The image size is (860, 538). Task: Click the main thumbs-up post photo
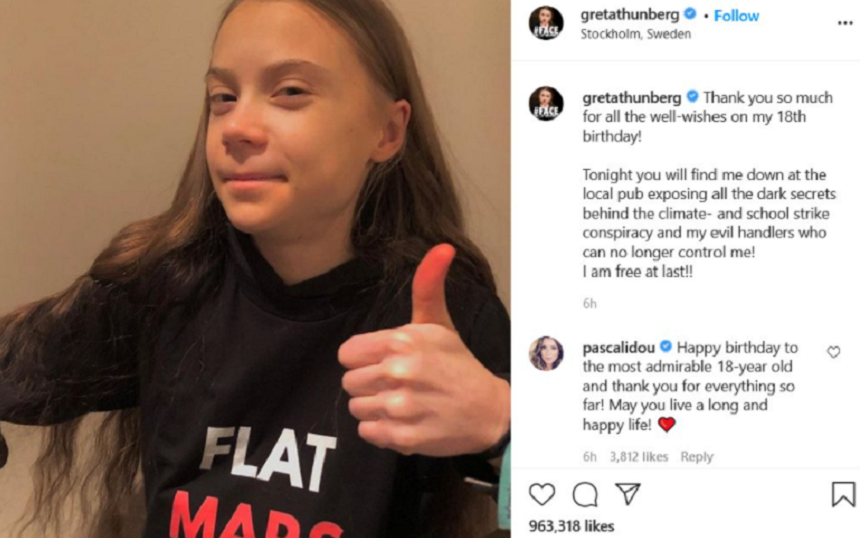coord(255,269)
